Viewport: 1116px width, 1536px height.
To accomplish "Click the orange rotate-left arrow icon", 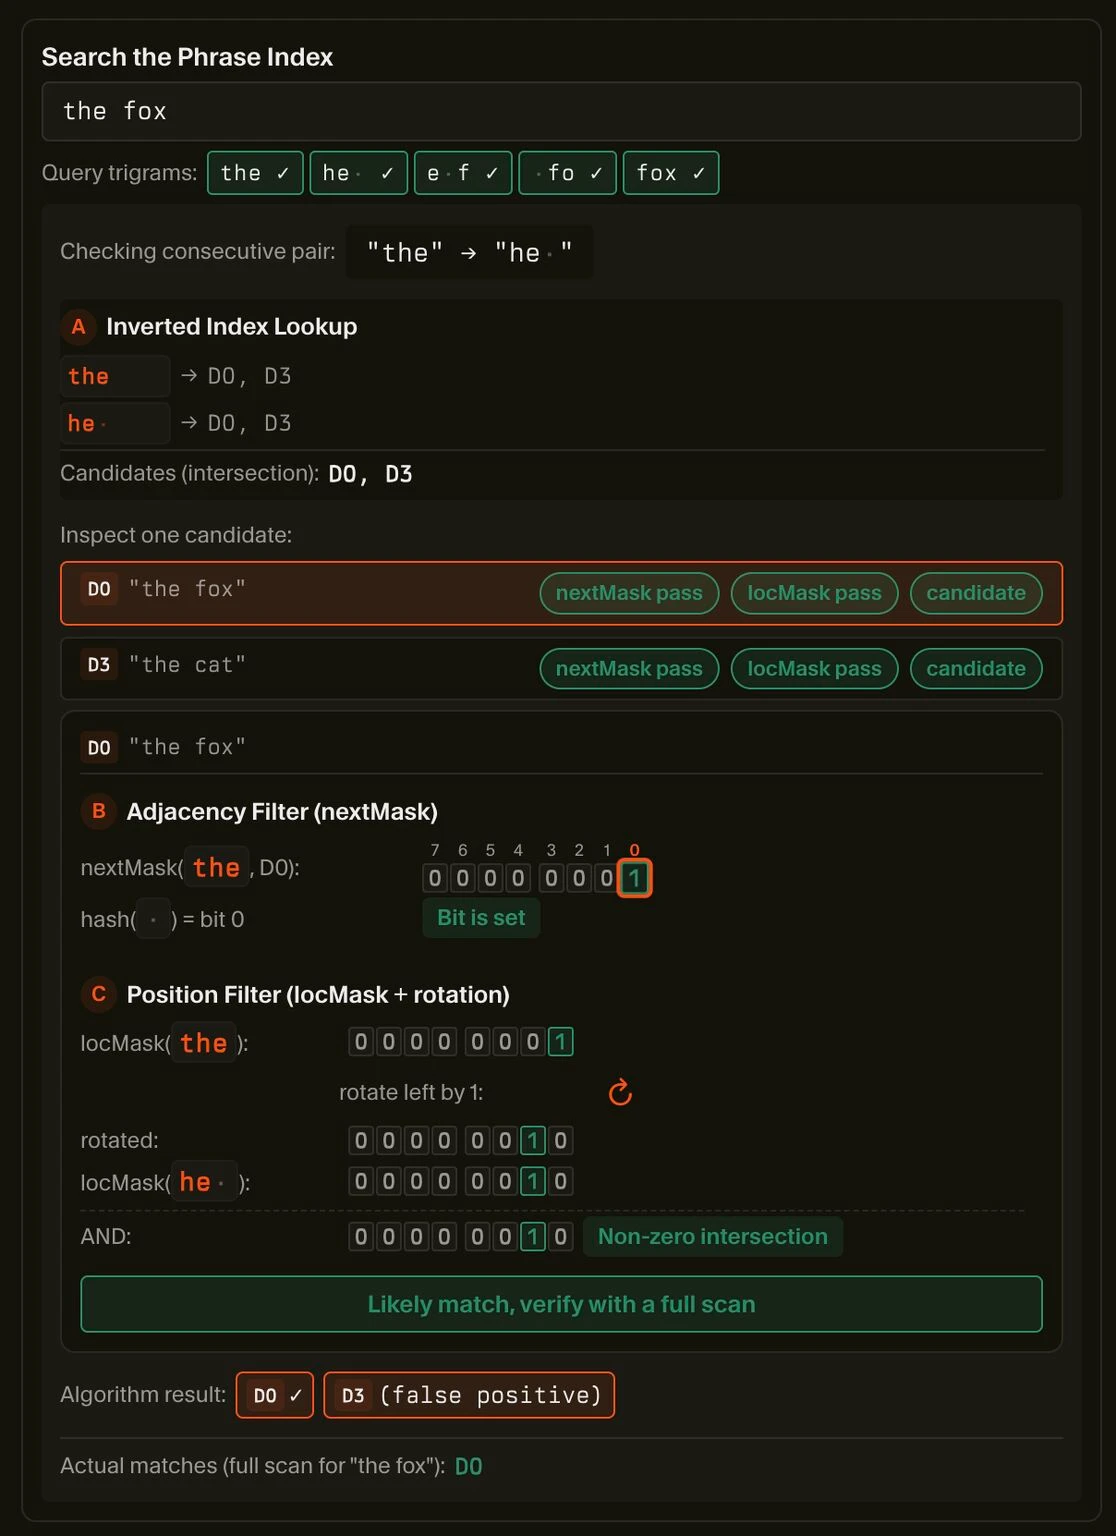I will [x=620, y=1092].
